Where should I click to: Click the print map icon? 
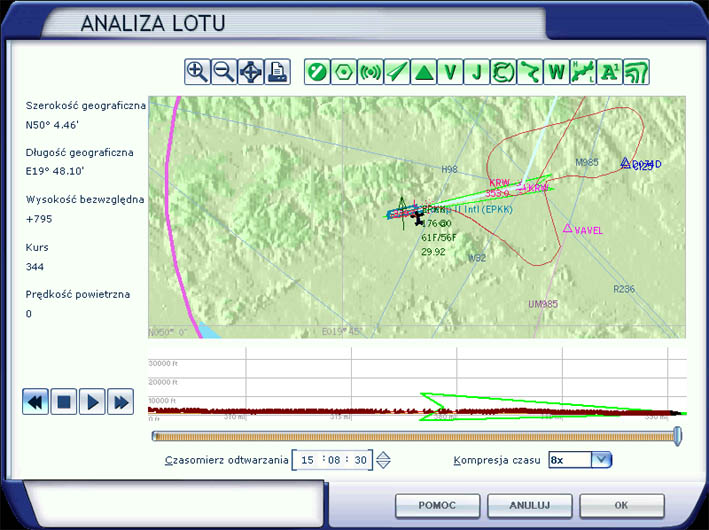[x=277, y=71]
